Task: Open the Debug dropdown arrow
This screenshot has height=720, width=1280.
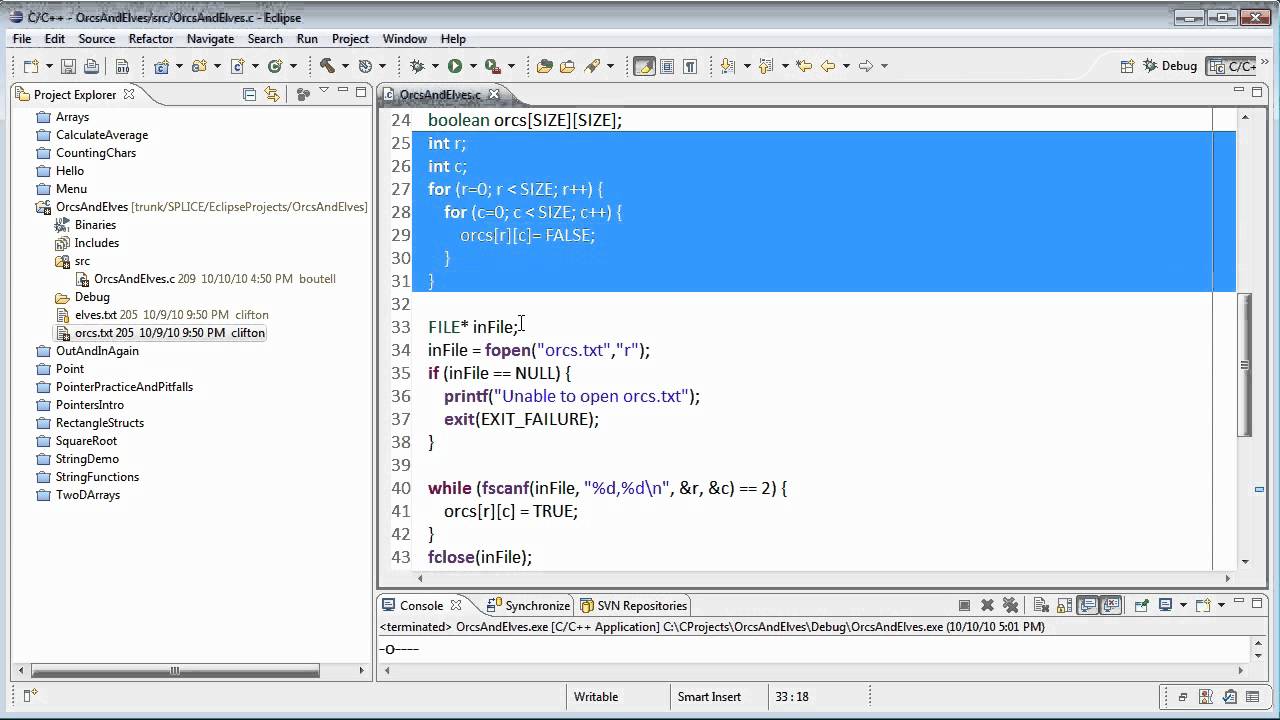Action: pos(435,66)
